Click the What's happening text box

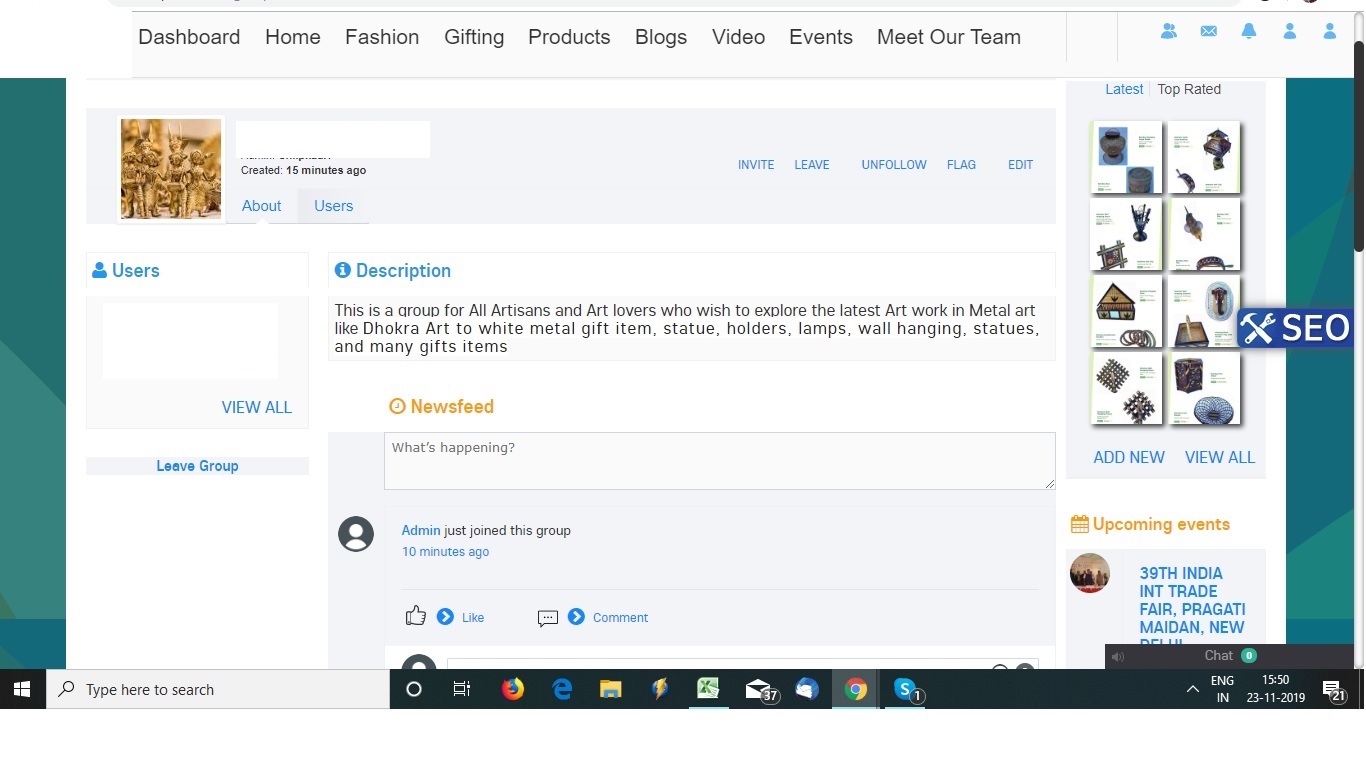coord(719,460)
